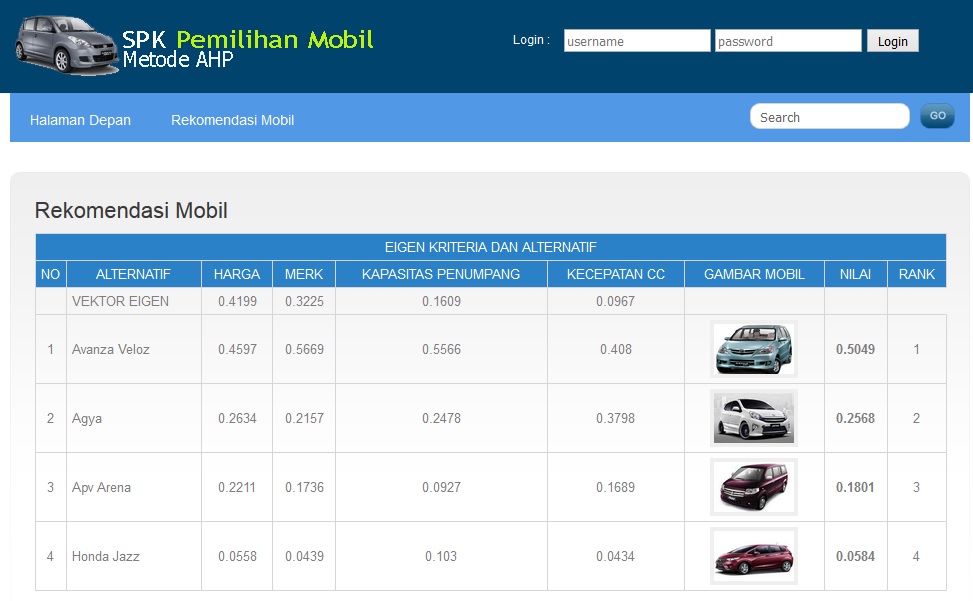973x601 pixels.
Task: Click the Search text box
Action: coord(829,116)
